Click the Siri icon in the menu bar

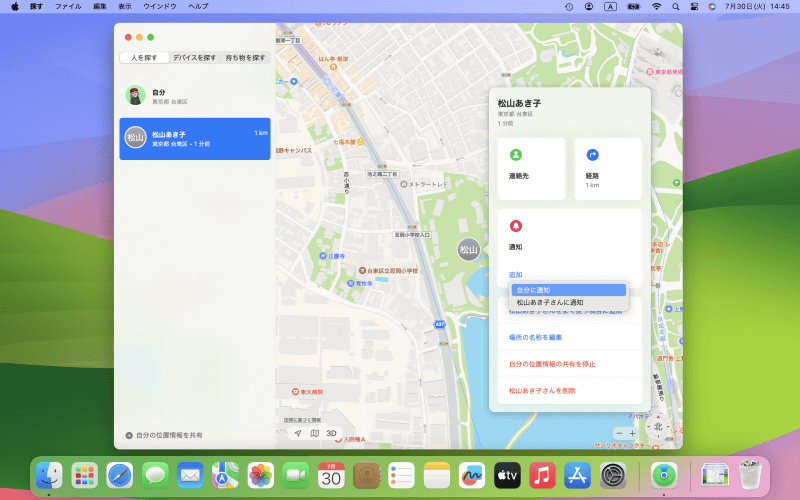click(712, 7)
